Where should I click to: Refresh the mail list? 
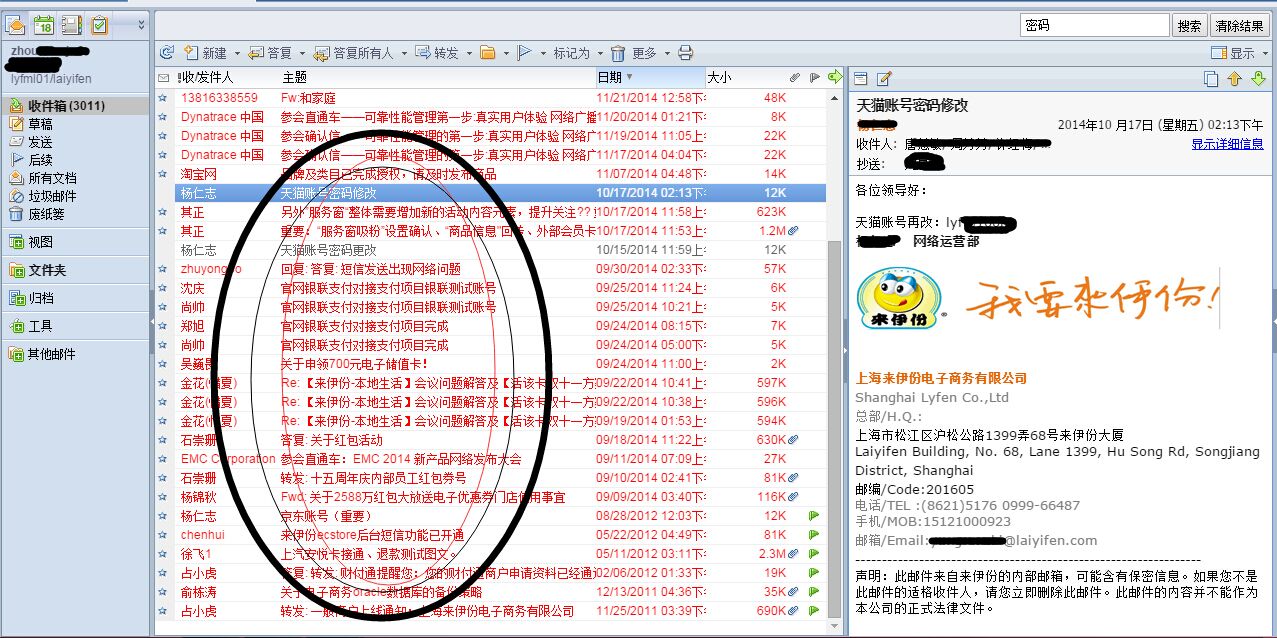(x=167, y=53)
